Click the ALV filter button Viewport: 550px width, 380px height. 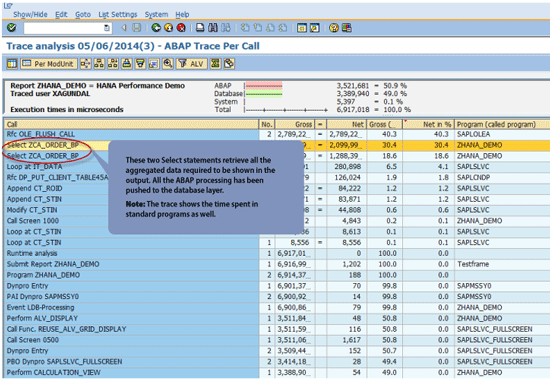[x=191, y=64]
